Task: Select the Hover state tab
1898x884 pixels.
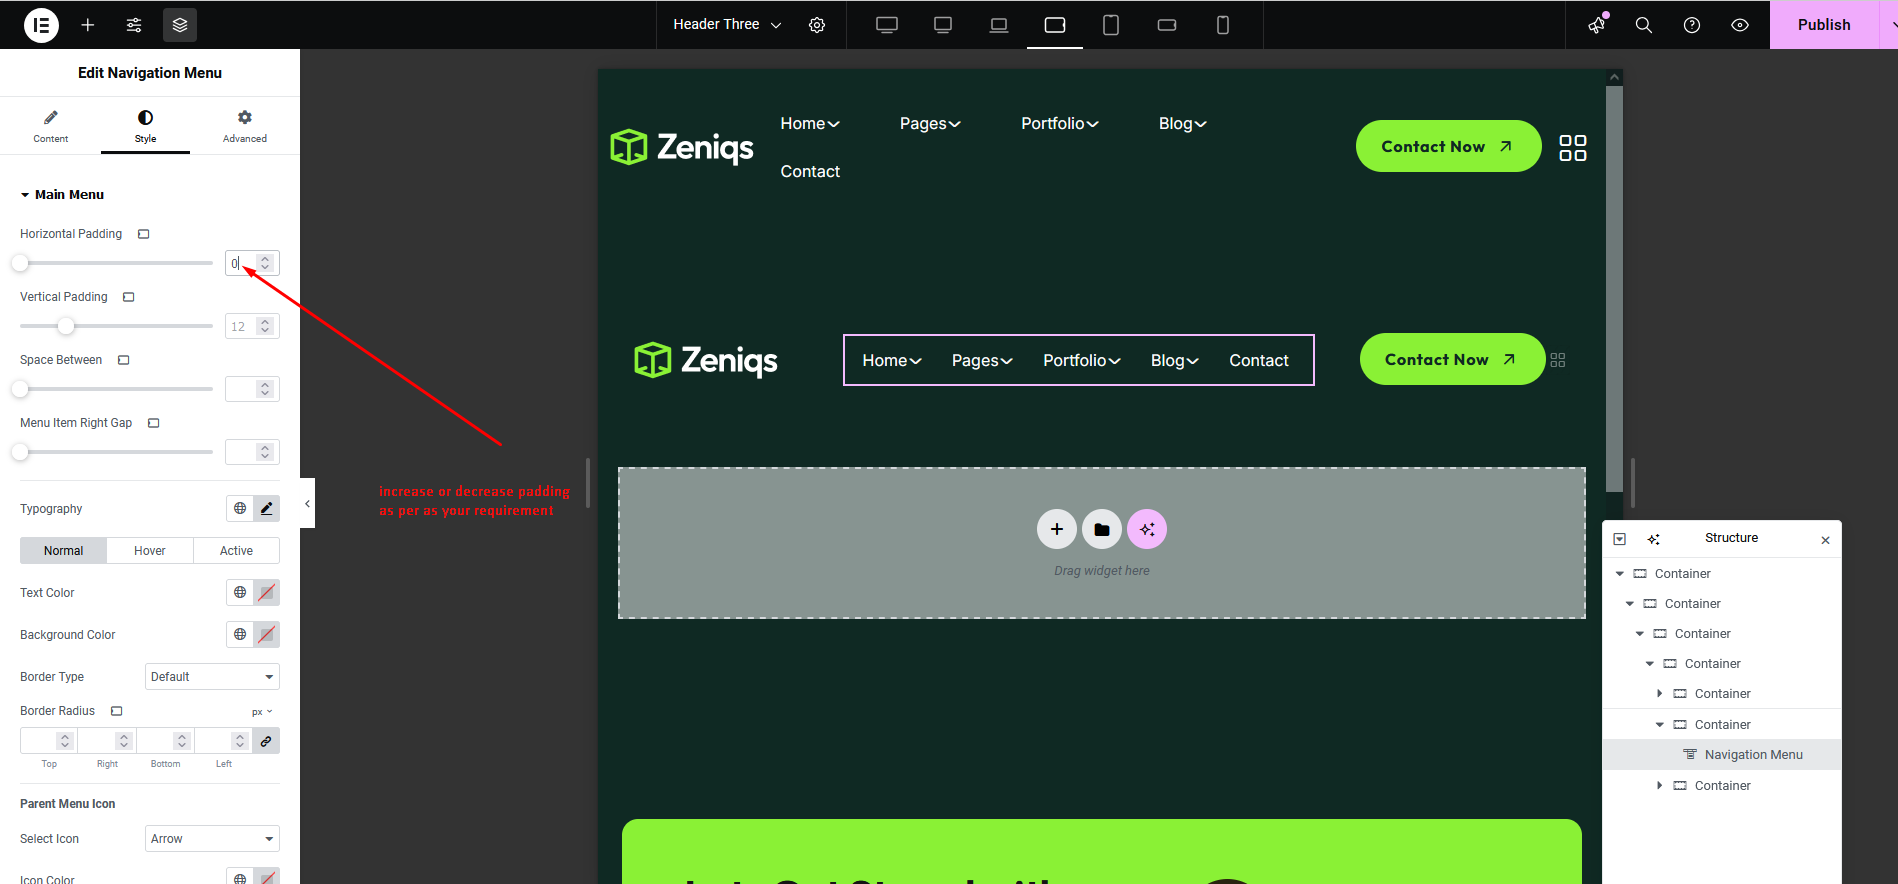Action: click(150, 551)
